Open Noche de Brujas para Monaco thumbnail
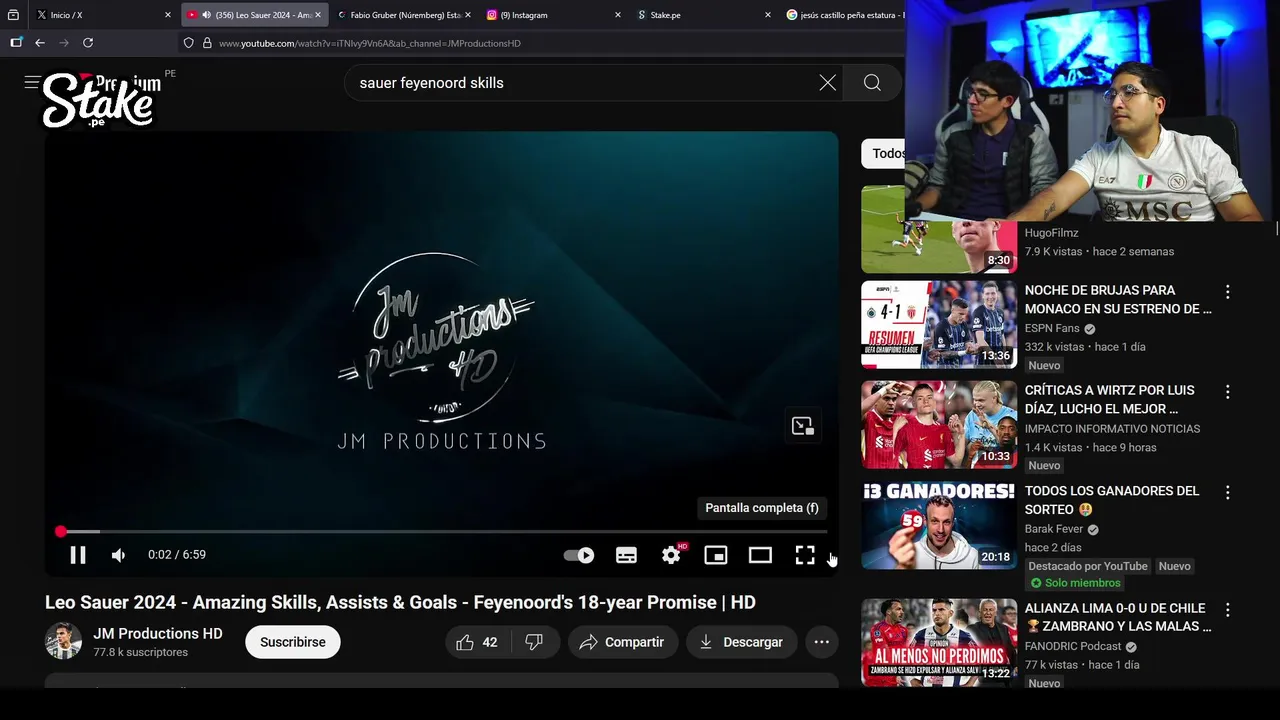This screenshot has width=1280, height=720. click(939, 325)
